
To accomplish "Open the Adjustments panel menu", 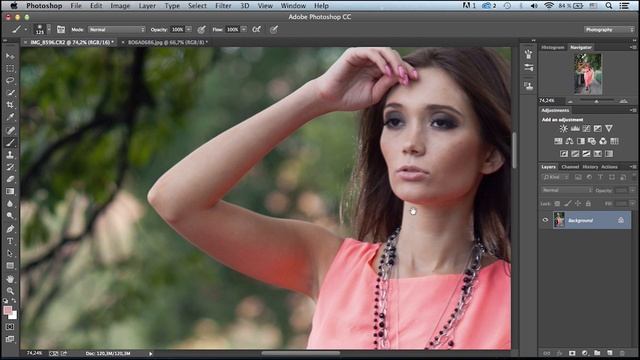I will pos(633,110).
